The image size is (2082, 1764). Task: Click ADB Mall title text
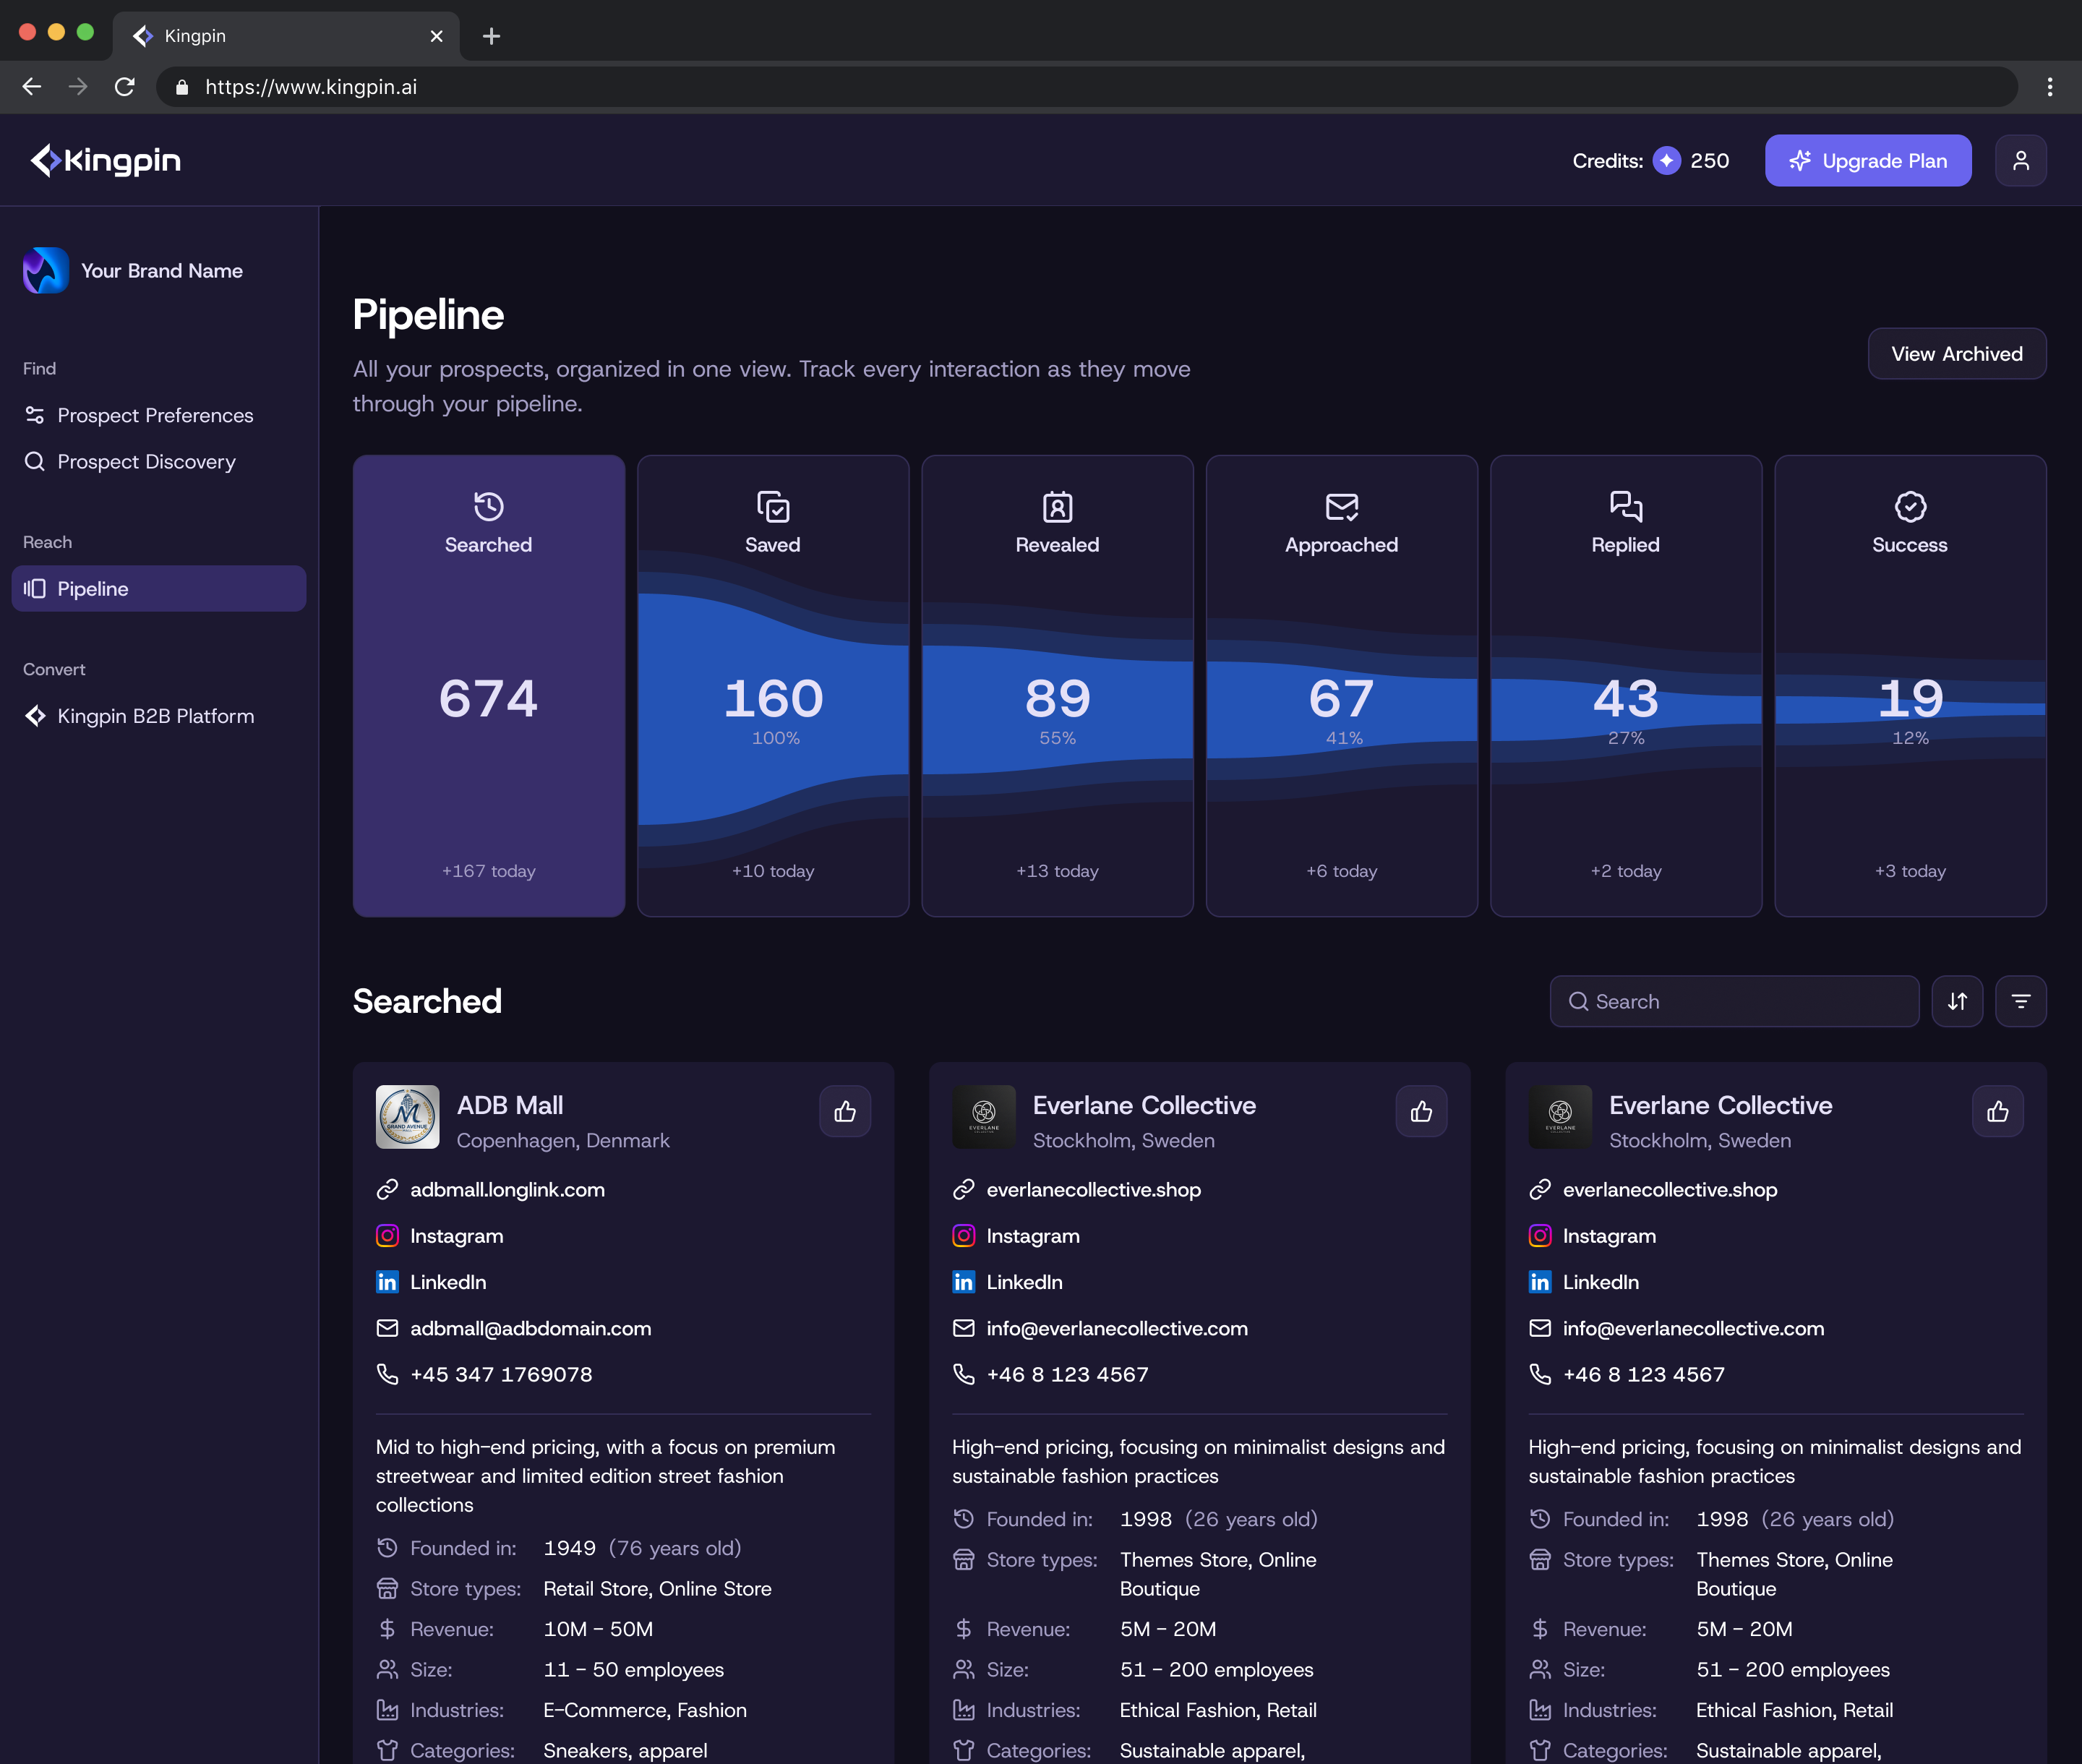(509, 1105)
